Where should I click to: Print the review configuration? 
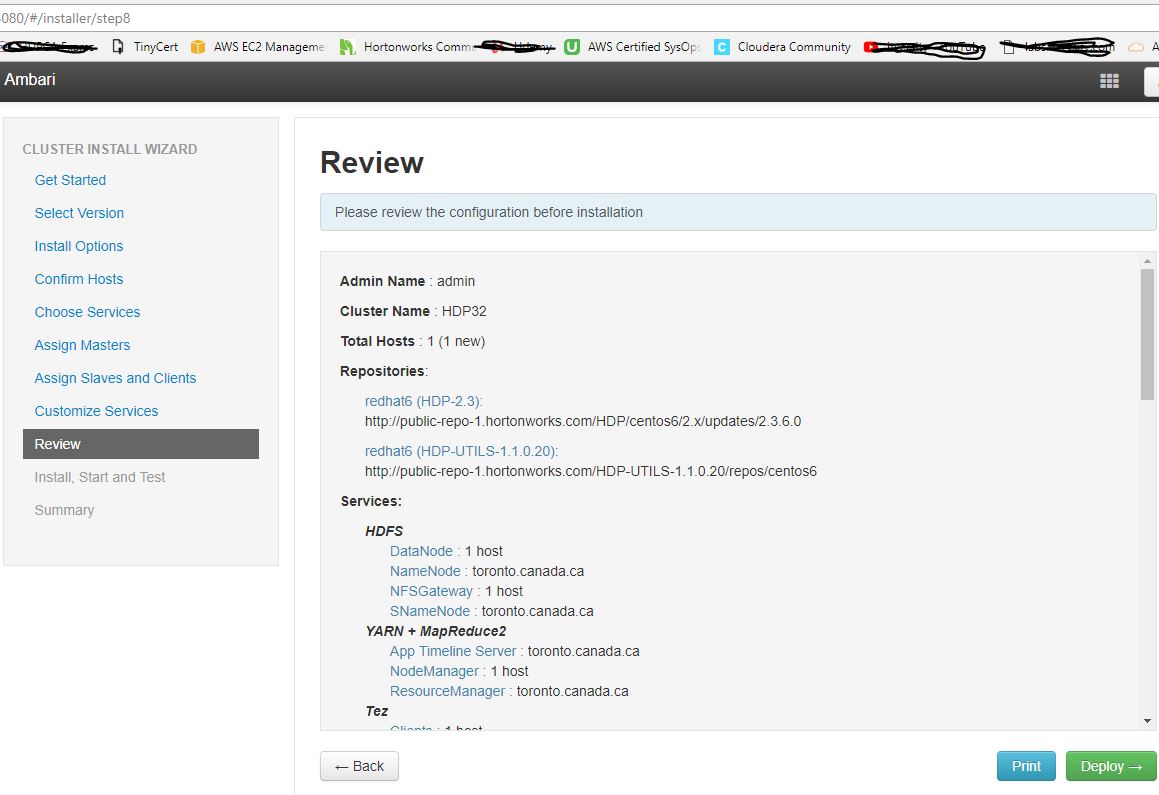pos(1026,765)
